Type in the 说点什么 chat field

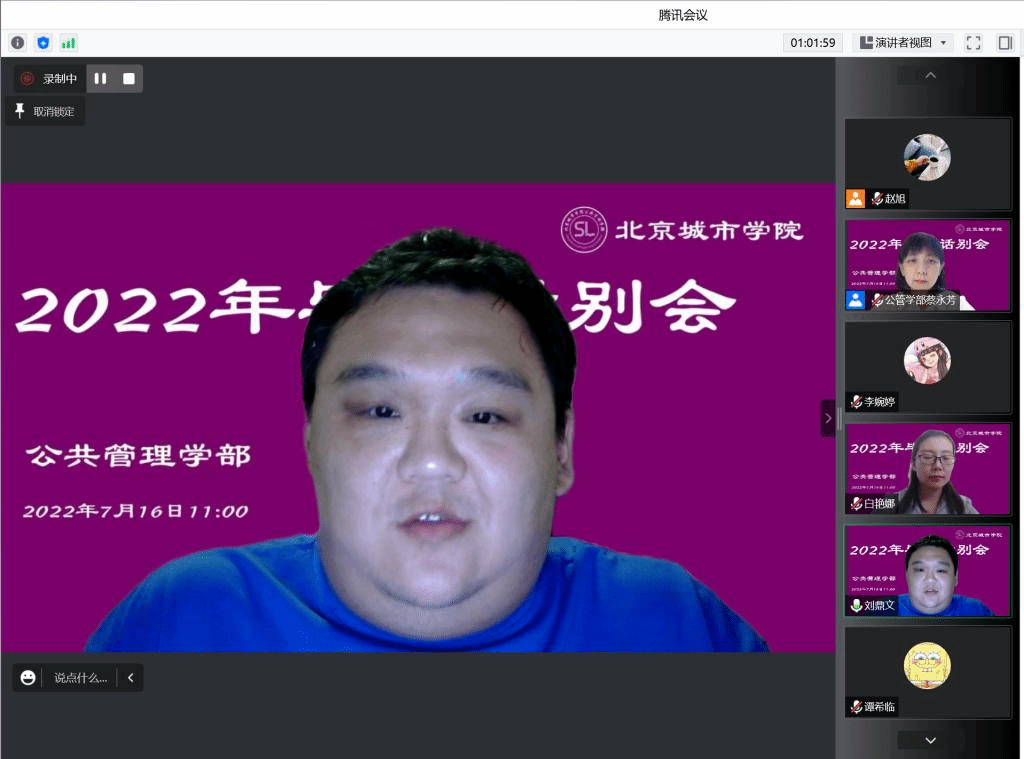click(x=79, y=677)
